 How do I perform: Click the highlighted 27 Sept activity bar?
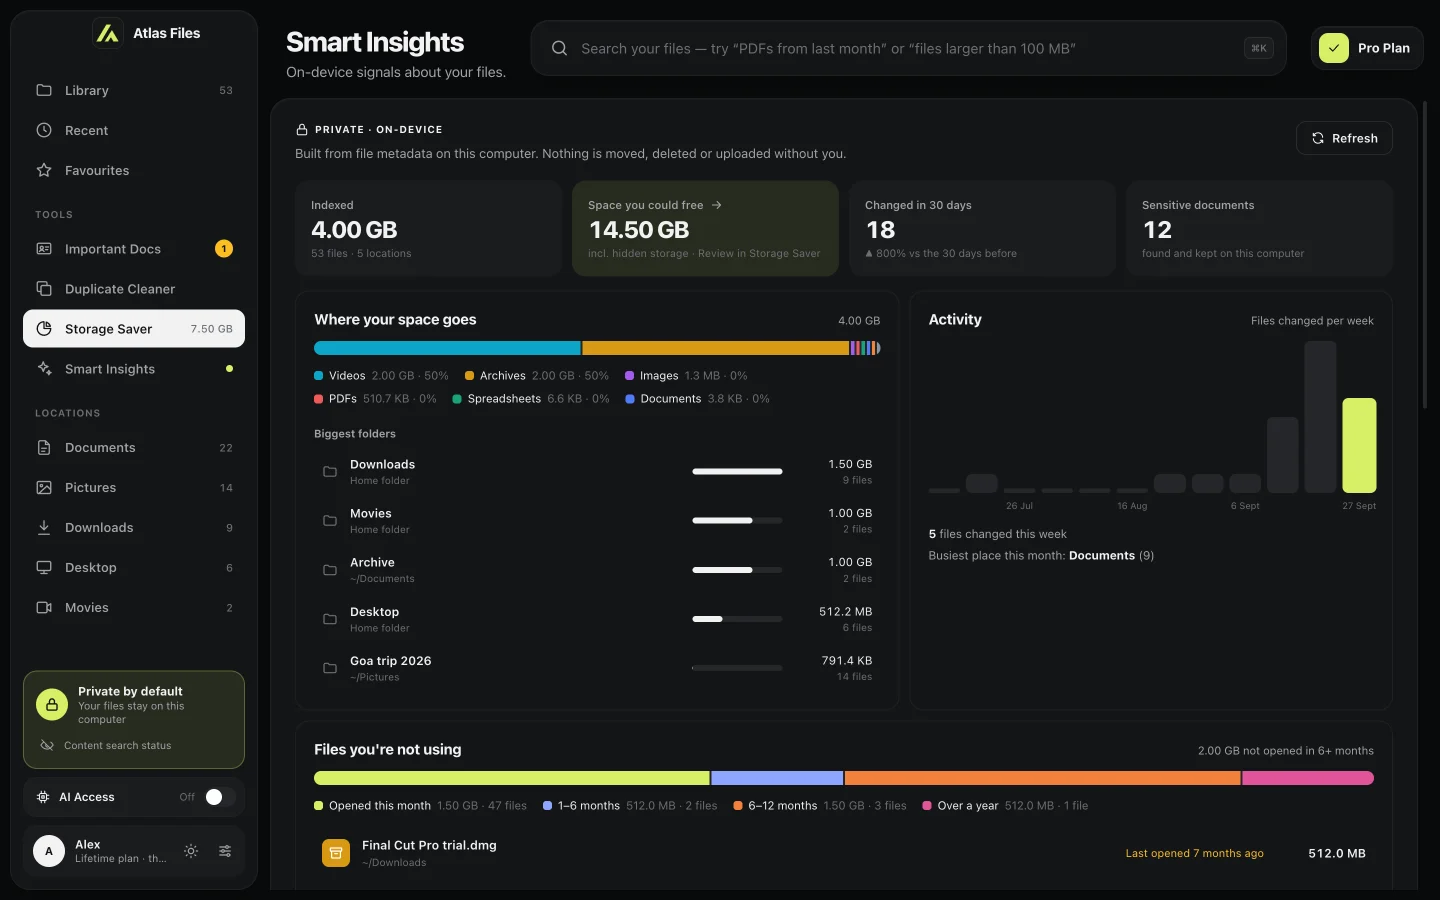point(1359,445)
